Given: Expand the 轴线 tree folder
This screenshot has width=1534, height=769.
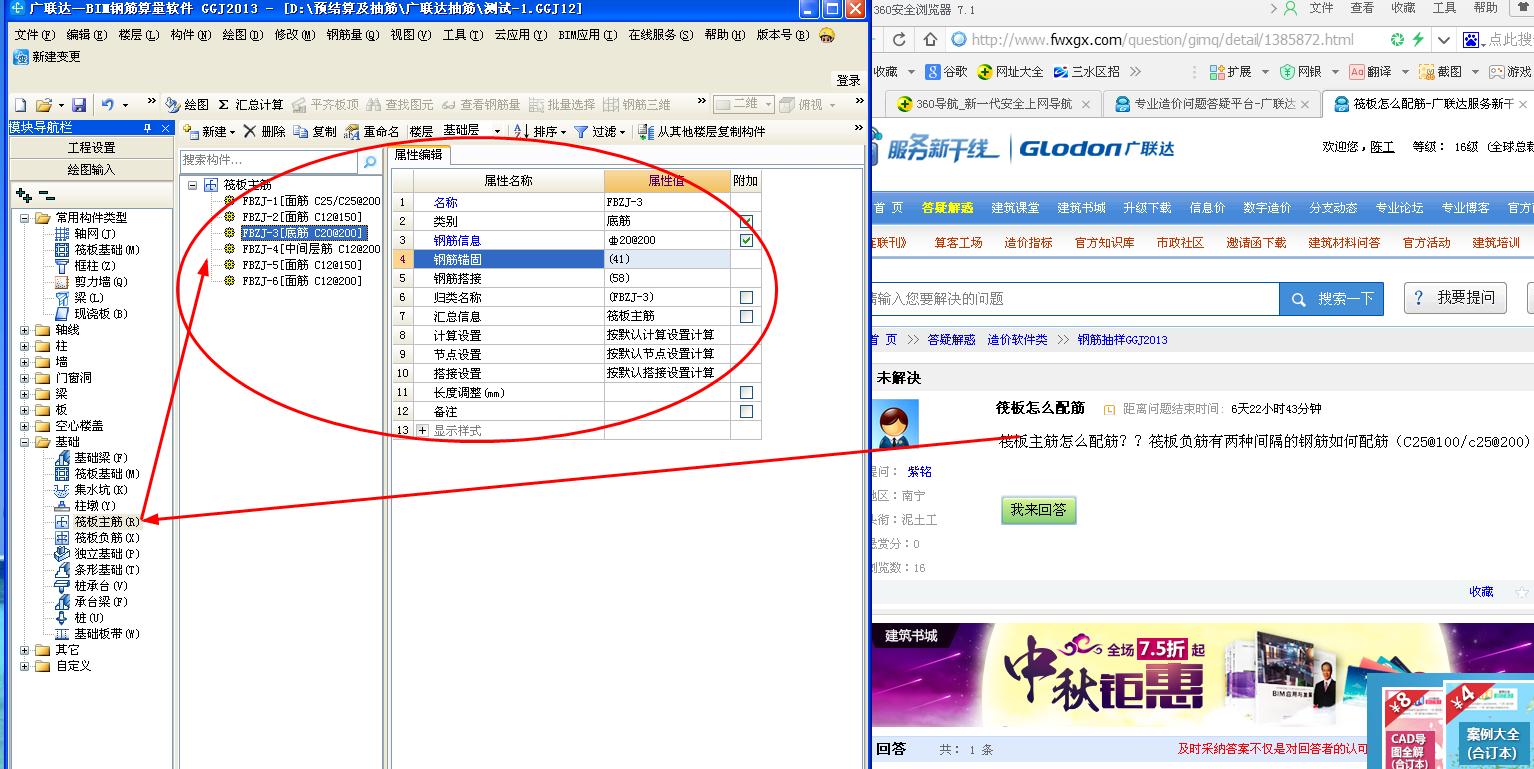Looking at the screenshot, I should 25,330.
